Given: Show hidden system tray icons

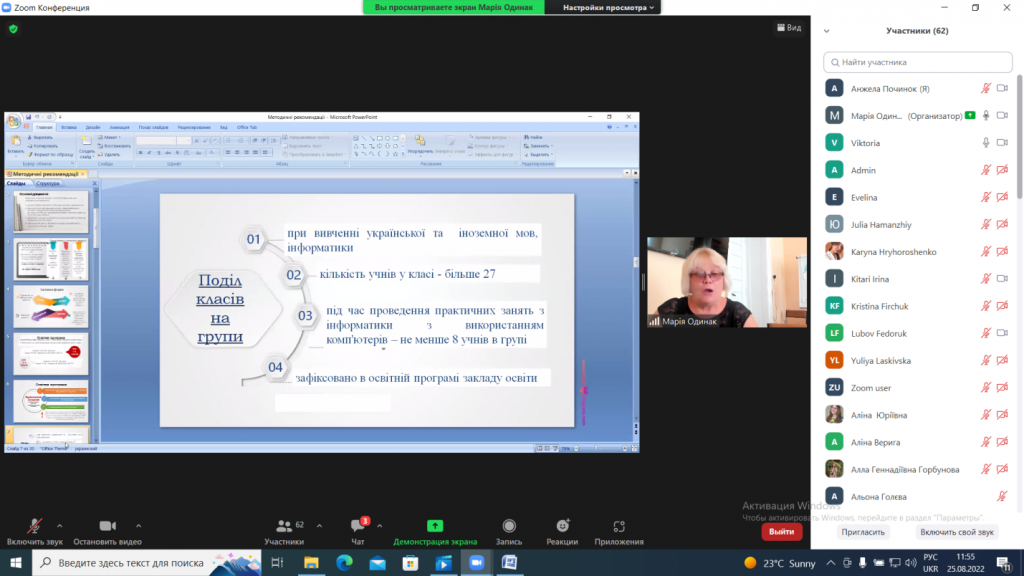Looking at the screenshot, I should tap(831, 563).
